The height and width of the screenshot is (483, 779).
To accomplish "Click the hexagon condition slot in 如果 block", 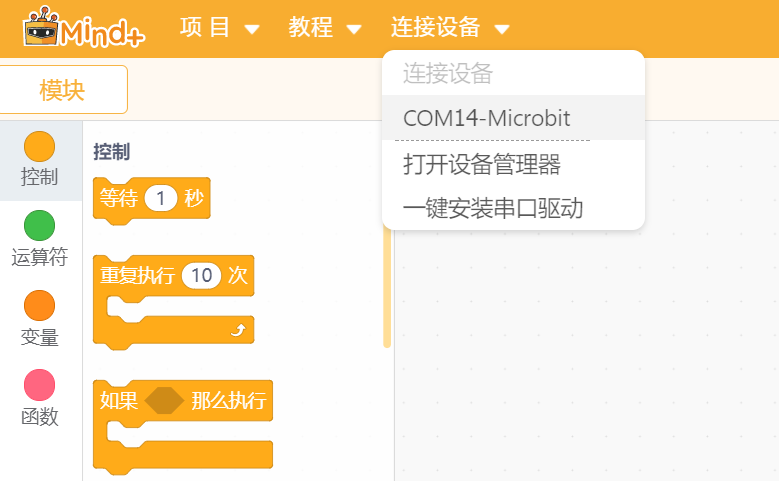I will click(163, 401).
